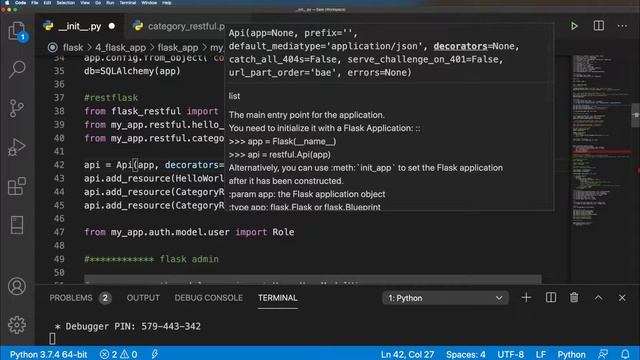Click the lightning icon in status bar

click(155, 354)
